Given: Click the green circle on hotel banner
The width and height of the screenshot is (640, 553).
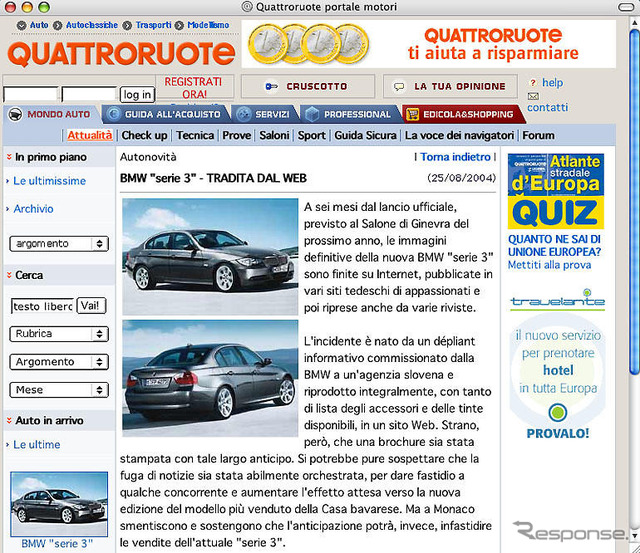Looking at the screenshot, I should [x=558, y=412].
